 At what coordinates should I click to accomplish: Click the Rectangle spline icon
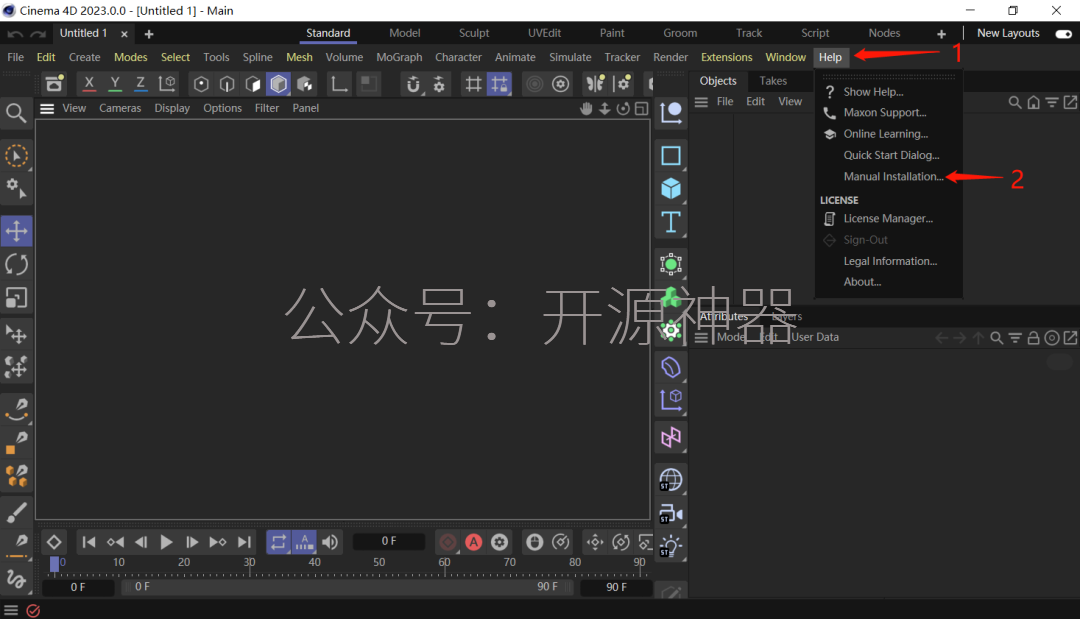[671, 156]
